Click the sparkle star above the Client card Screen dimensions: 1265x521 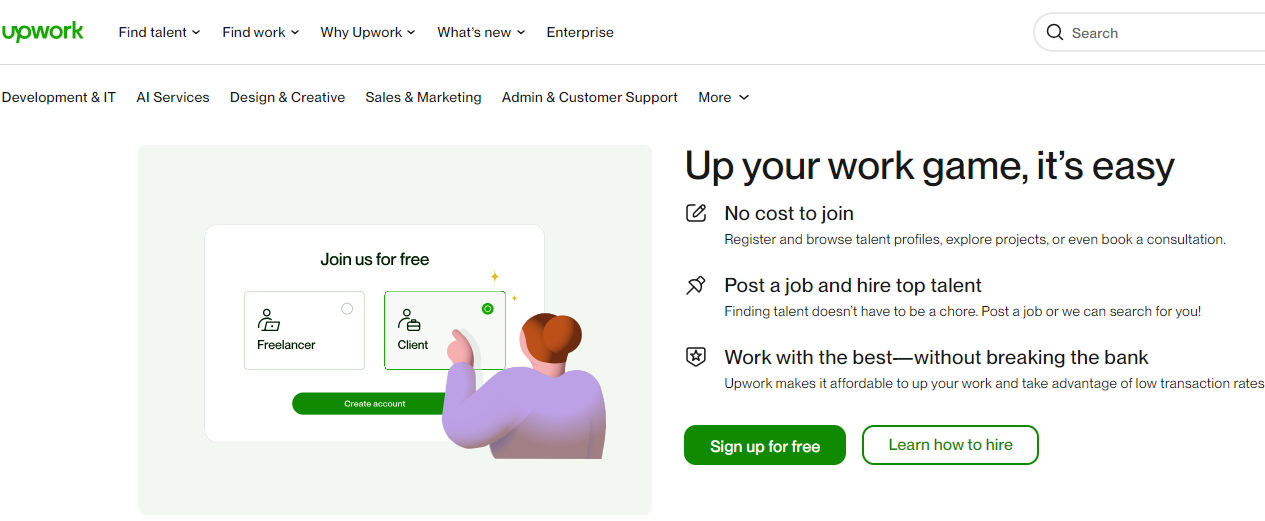pyautogui.click(x=494, y=277)
